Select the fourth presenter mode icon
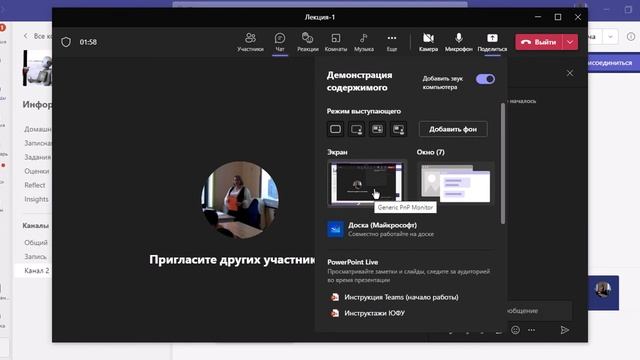Screen dimensions: 640x360 (398, 129)
